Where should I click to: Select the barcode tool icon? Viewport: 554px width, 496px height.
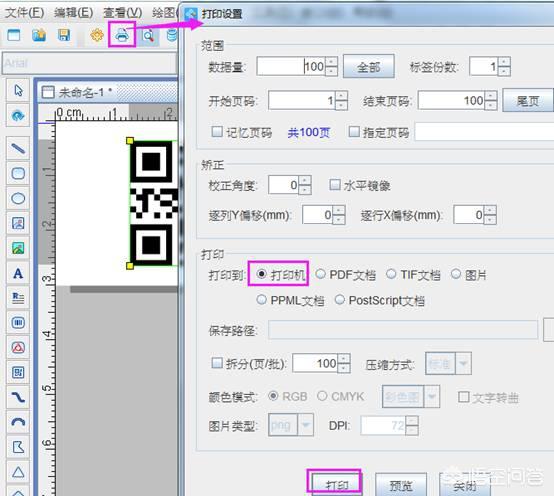tap(18, 322)
